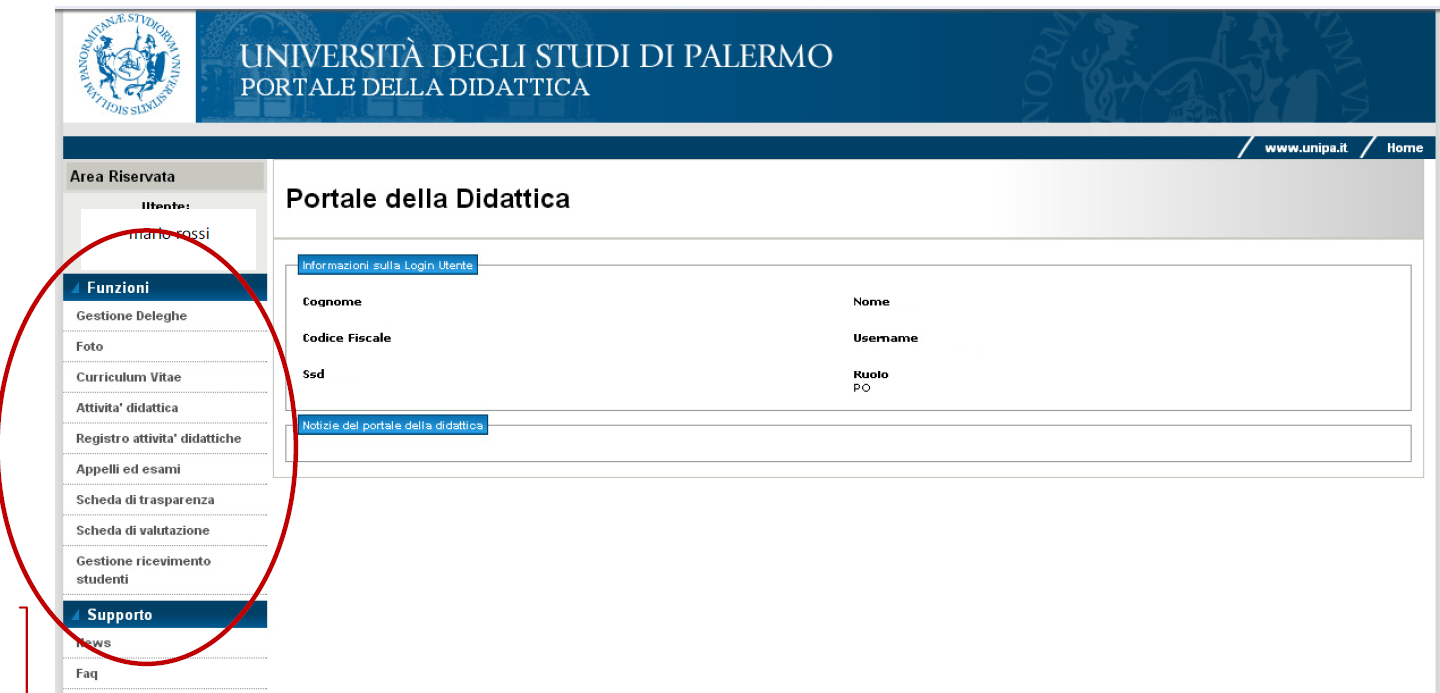Collapse the Funzioni section triangle
Screen dimensions: 1440x693
(75, 288)
